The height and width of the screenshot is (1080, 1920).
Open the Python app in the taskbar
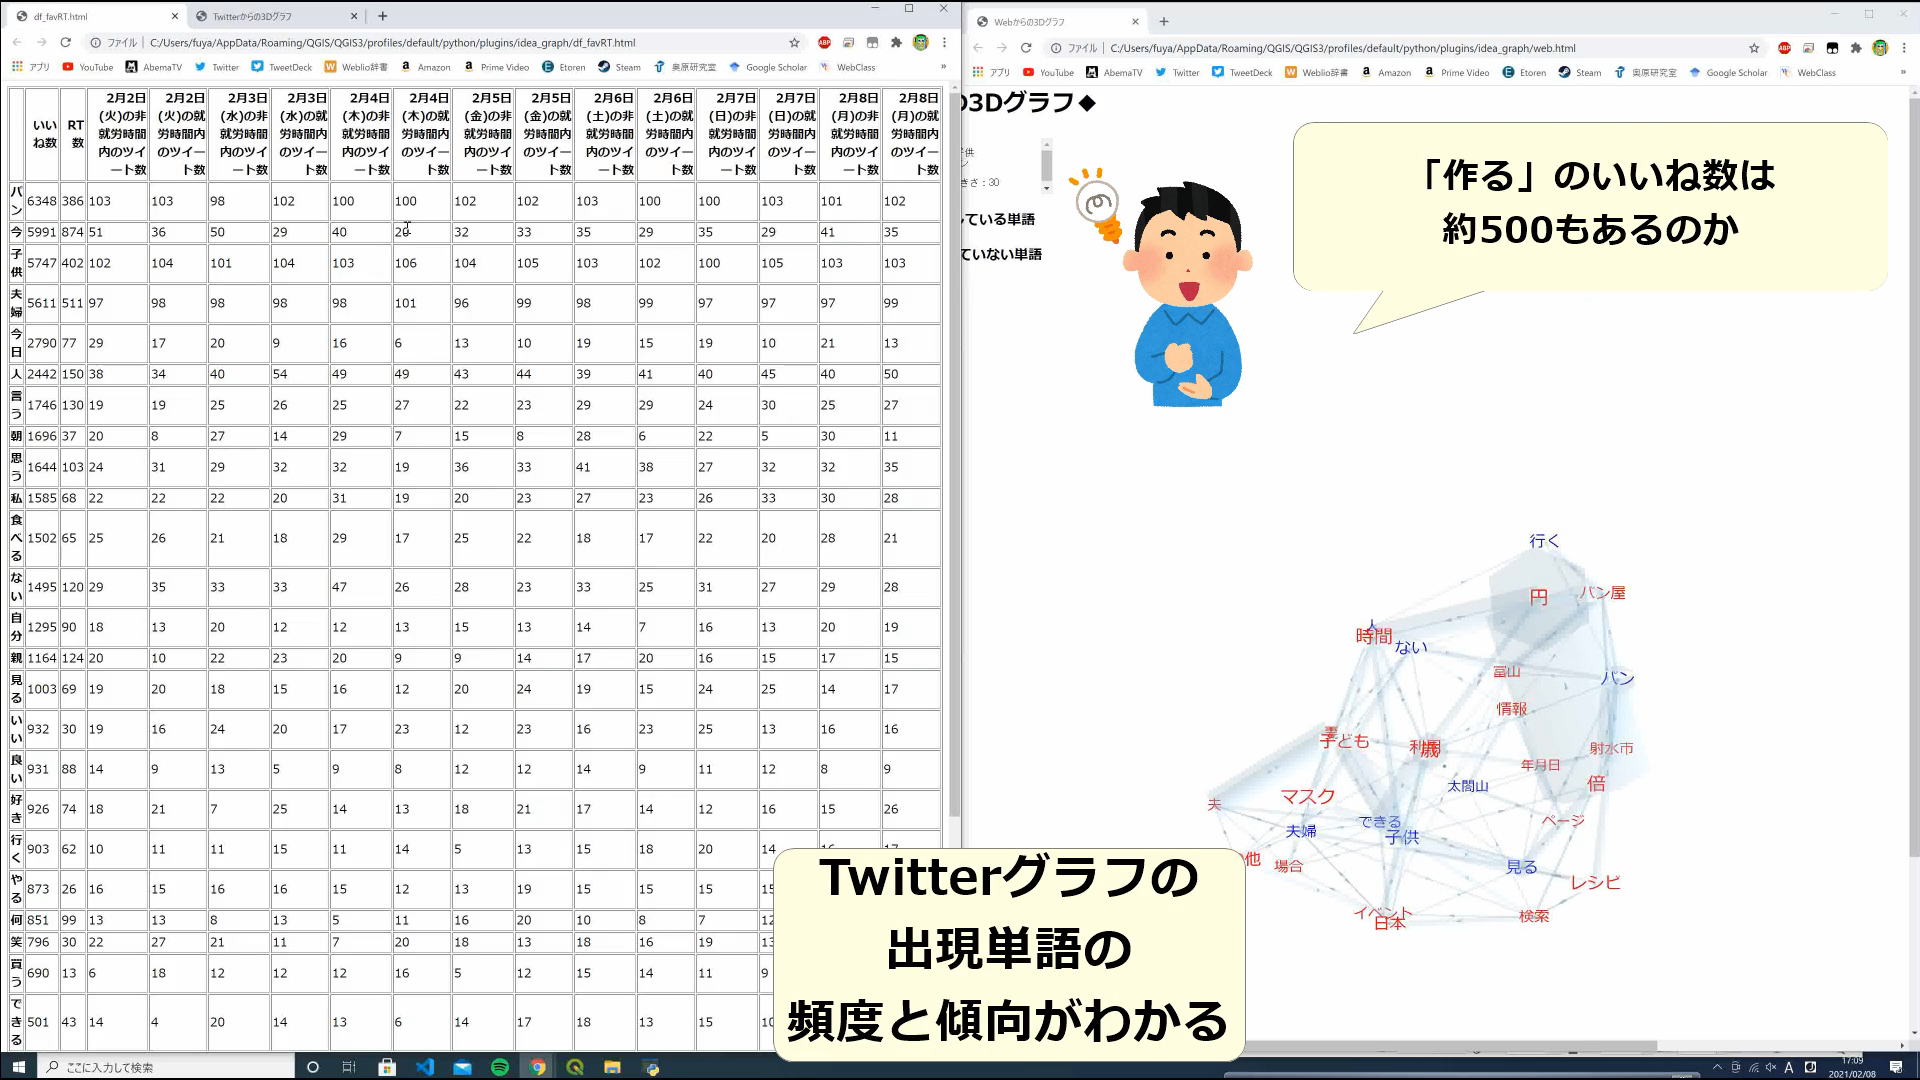click(x=651, y=1067)
